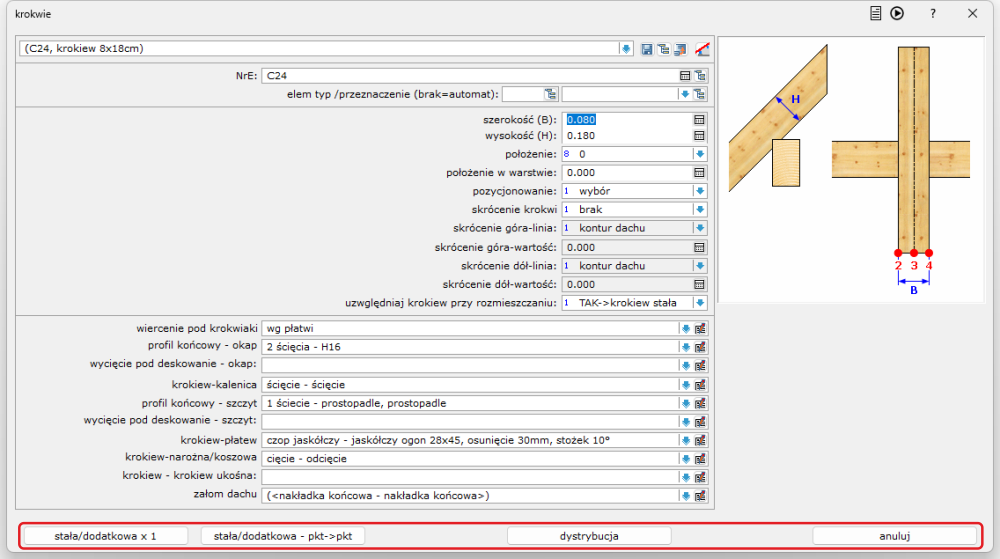Expand the położenie dropdown
Image resolution: width=1000 pixels, height=559 pixels.
pos(700,154)
